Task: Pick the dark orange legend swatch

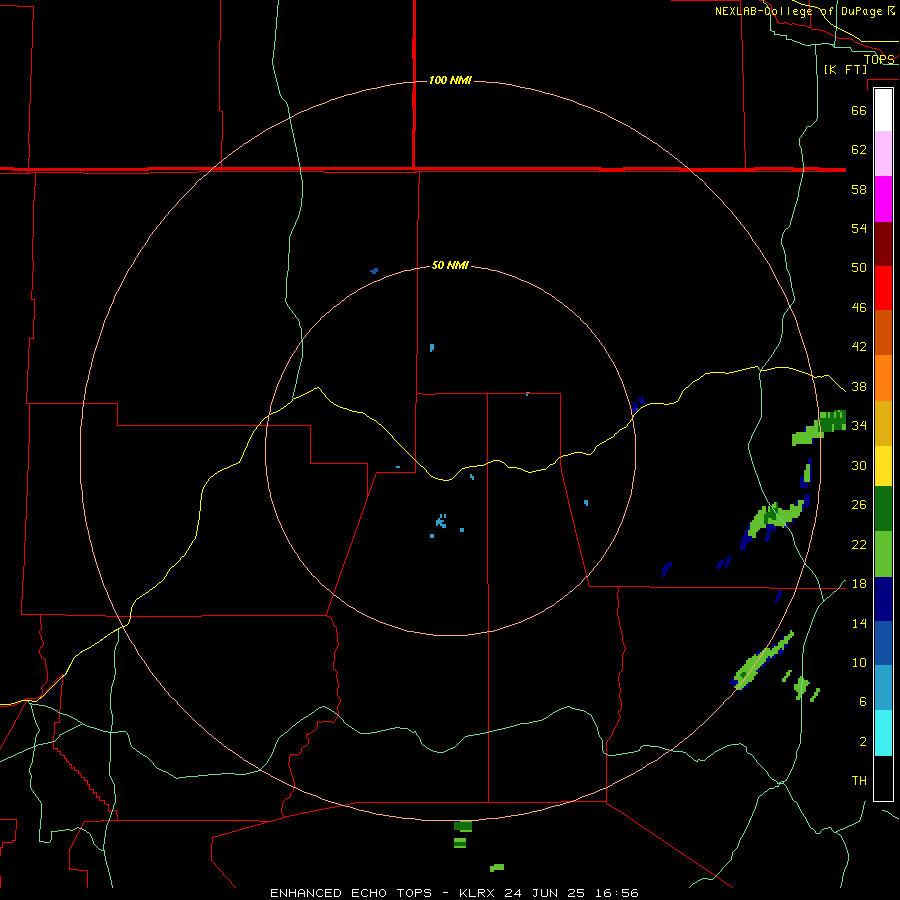Action: click(883, 332)
